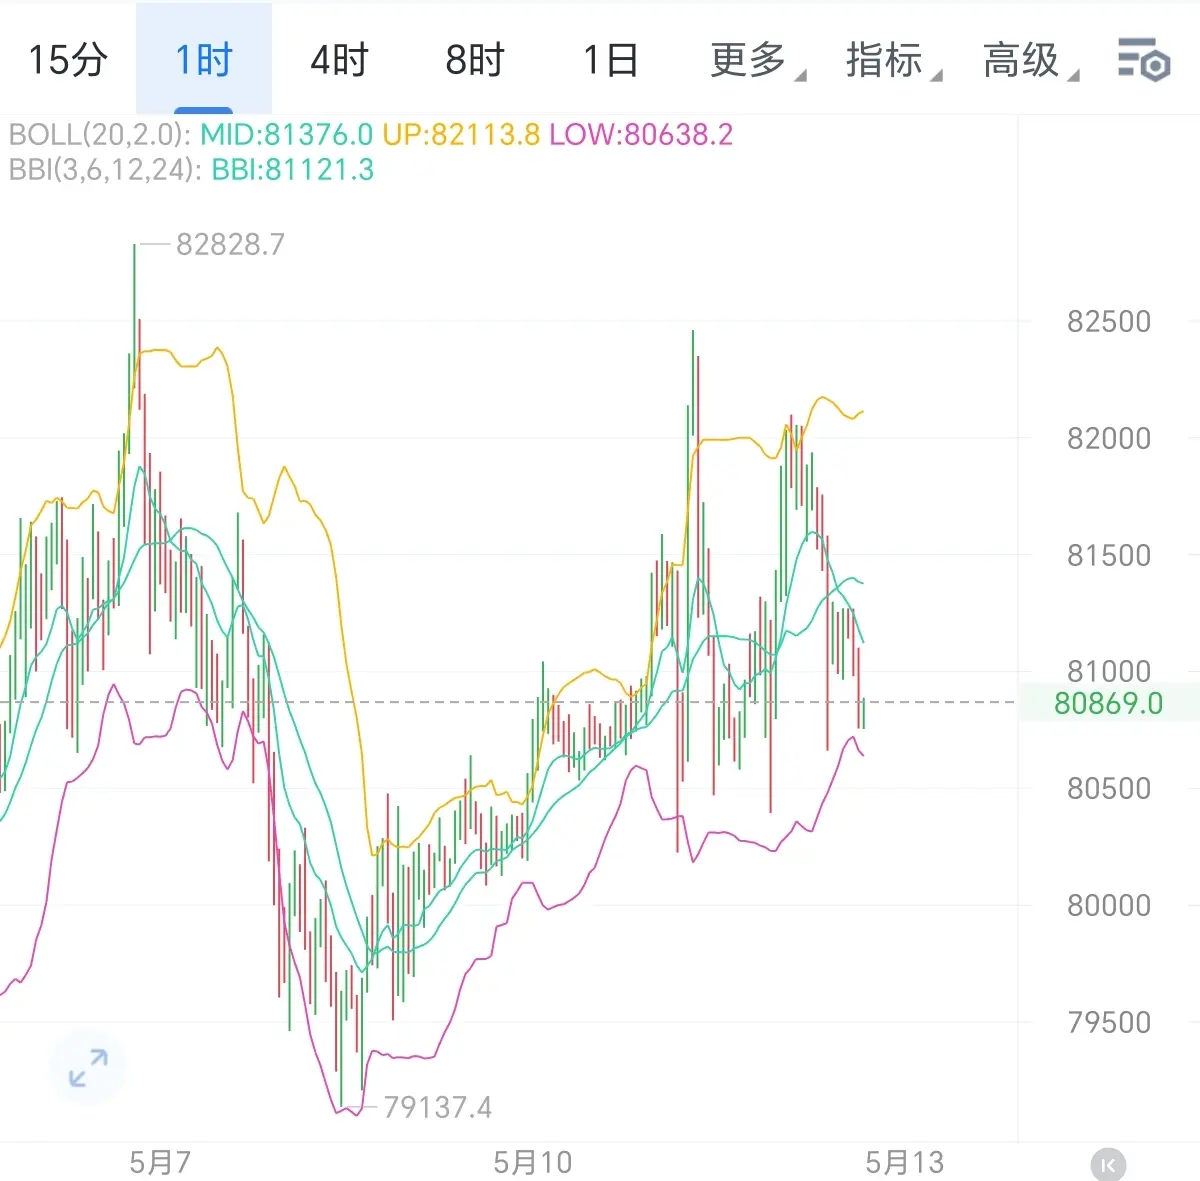This screenshot has width=1200, height=1181.
Task: Open the 指标 indicators dropdown
Action: coord(893,60)
